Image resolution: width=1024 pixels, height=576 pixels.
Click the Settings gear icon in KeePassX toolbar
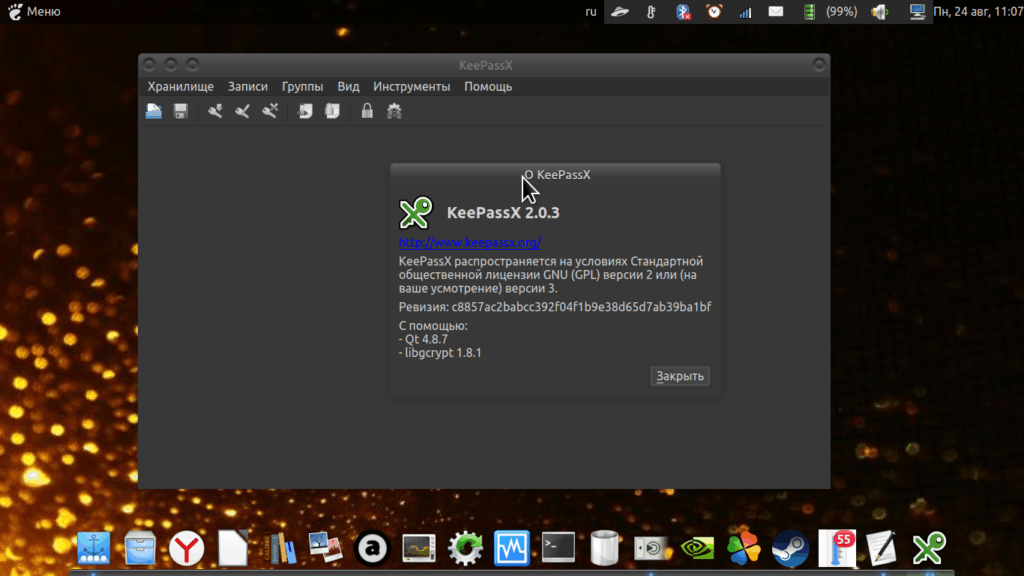click(394, 111)
